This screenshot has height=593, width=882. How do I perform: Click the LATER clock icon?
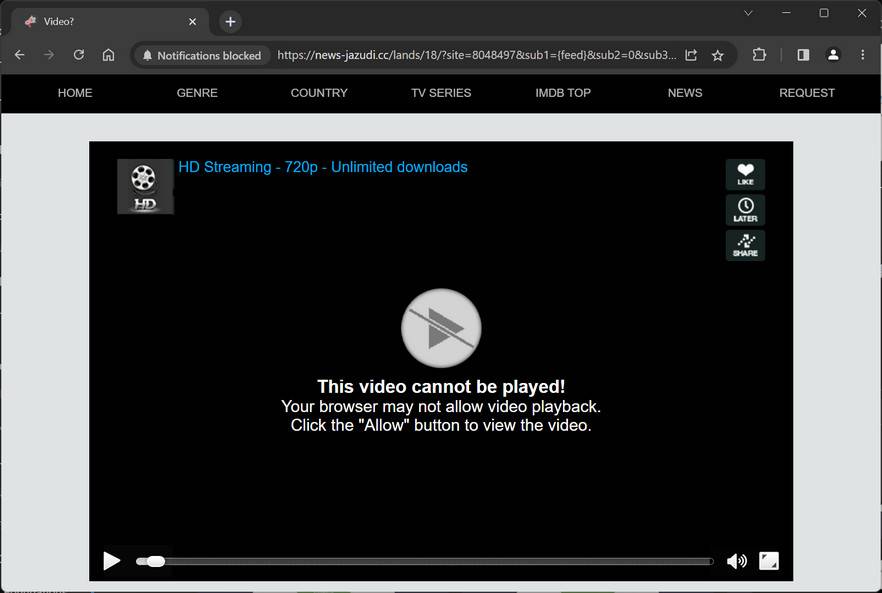click(x=744, y=210)
